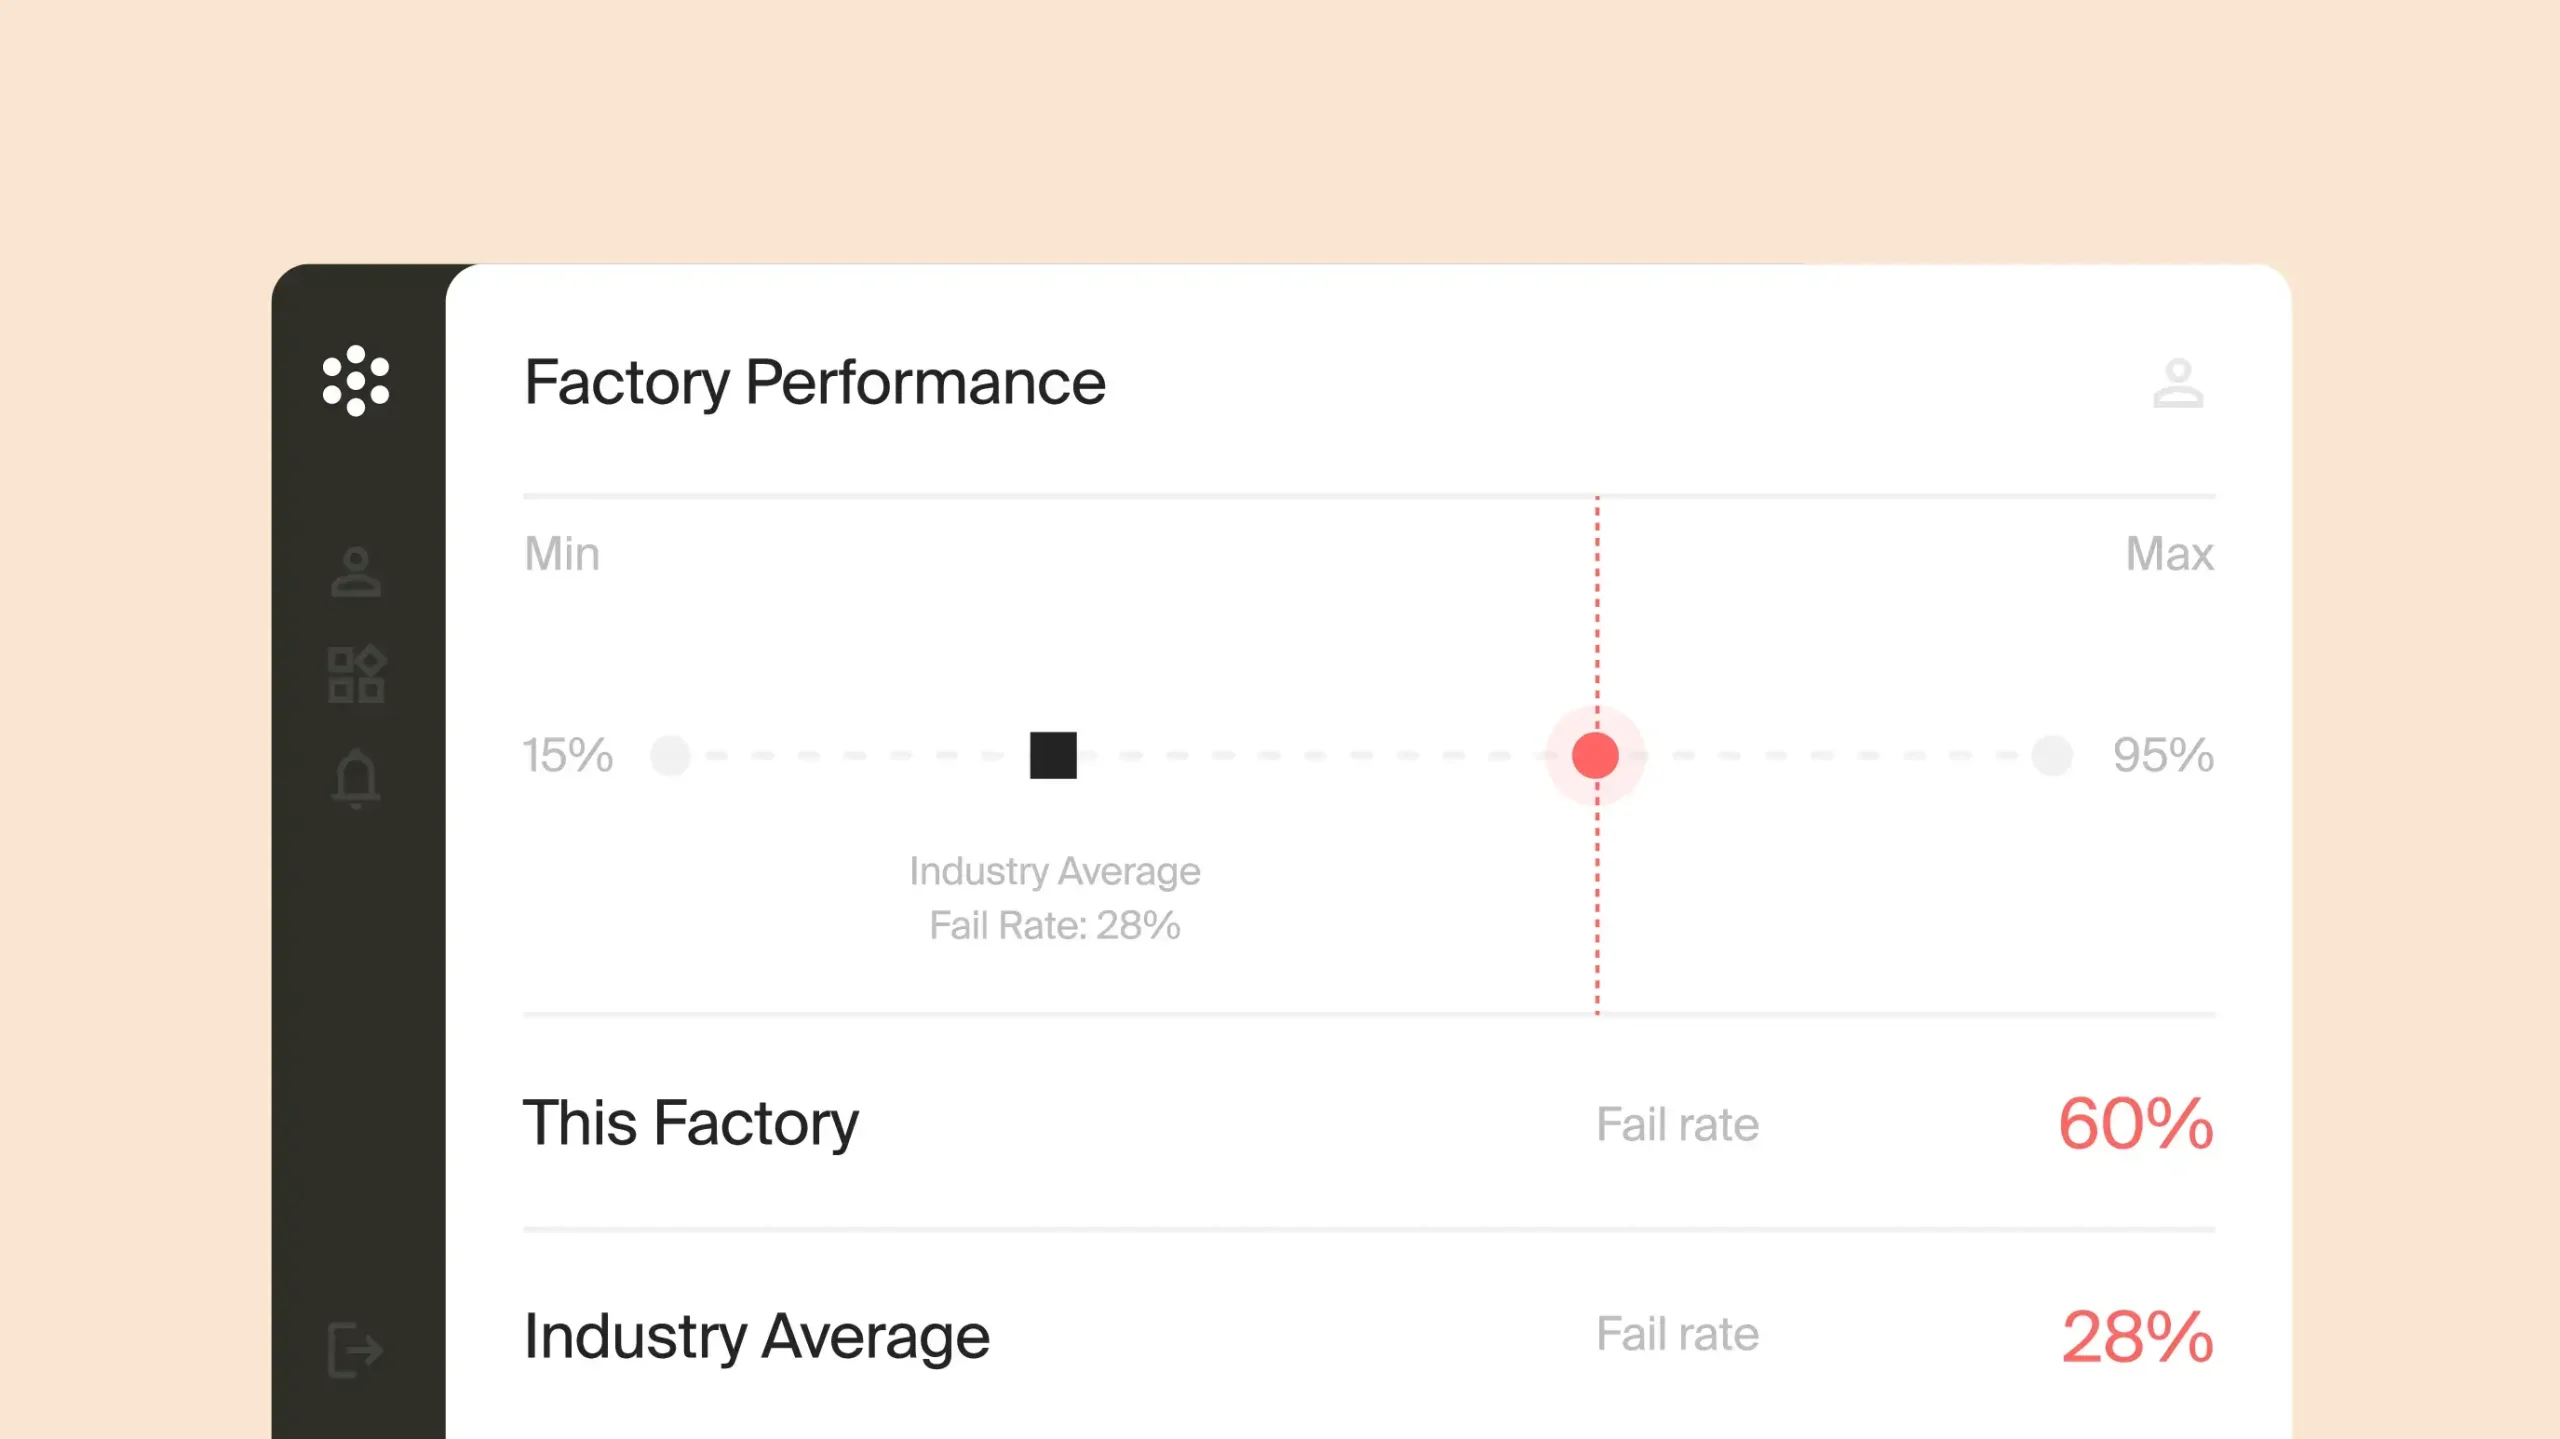2560x1439 pixels.
Task: Click the 28% industry fail rate value
Action: coord(2137,1337)
